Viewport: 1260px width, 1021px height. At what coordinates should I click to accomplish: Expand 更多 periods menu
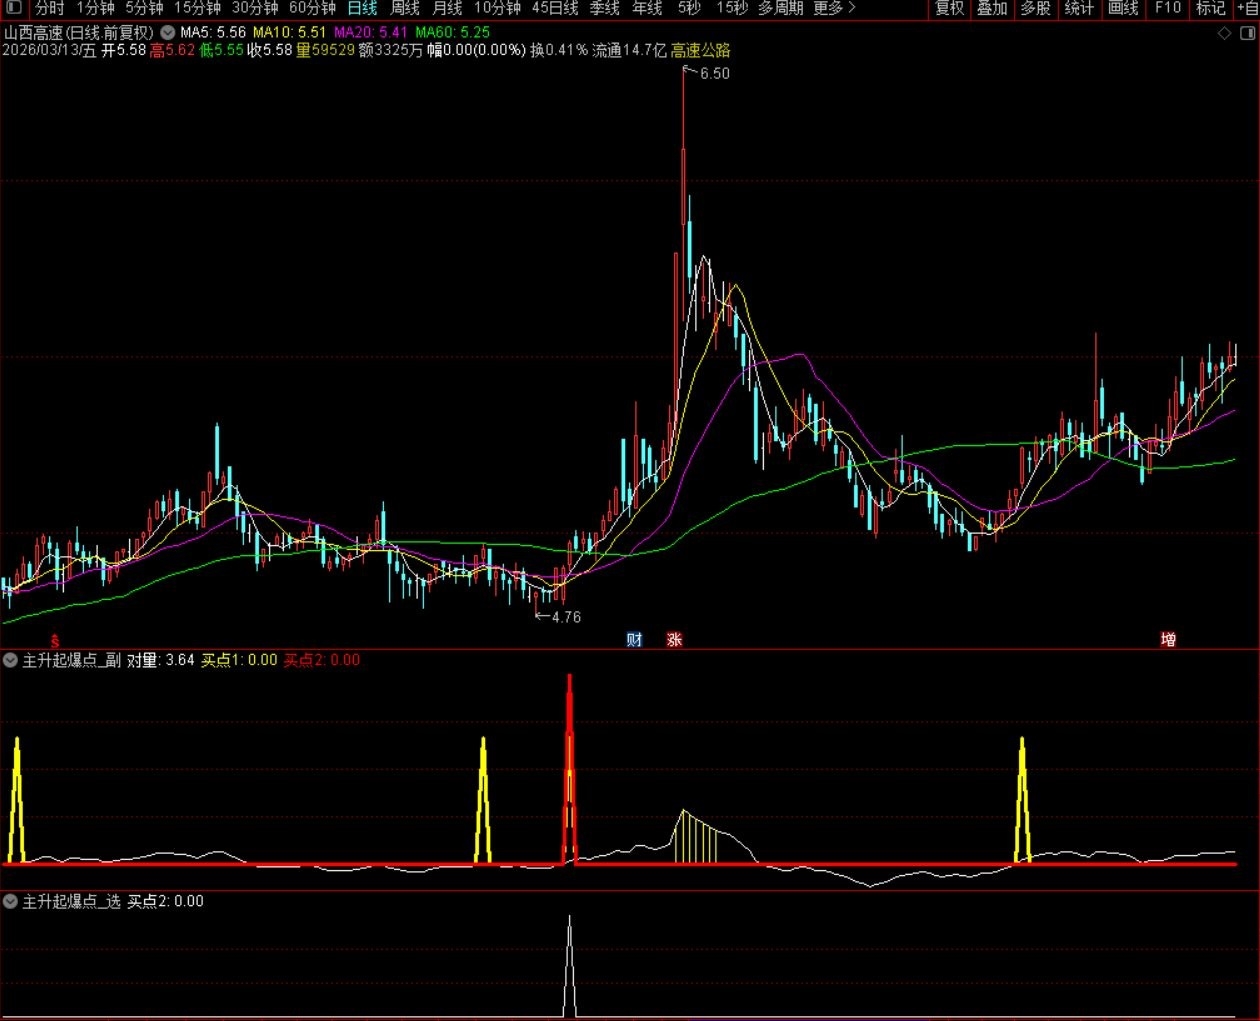pos(834,8)
